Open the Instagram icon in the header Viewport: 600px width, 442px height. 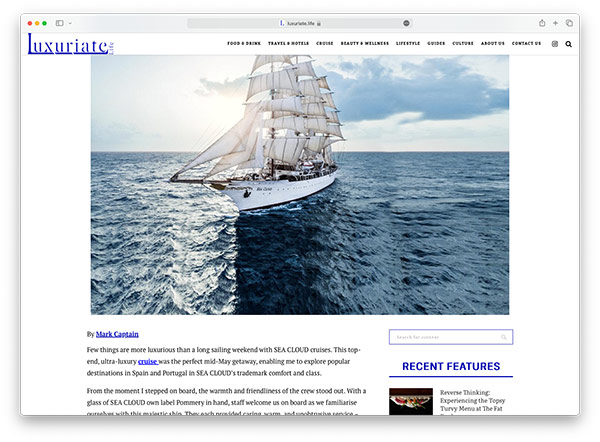[555, 44]
